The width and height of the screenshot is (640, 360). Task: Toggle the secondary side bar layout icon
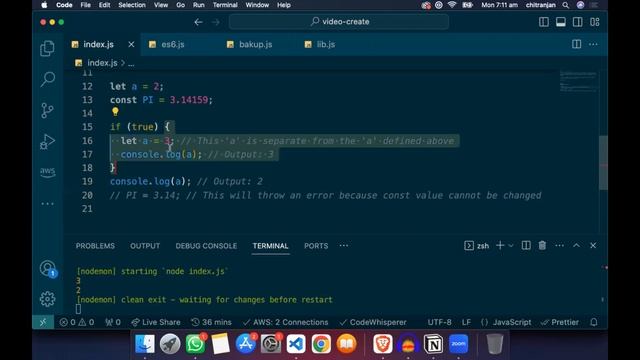(578, 22)
